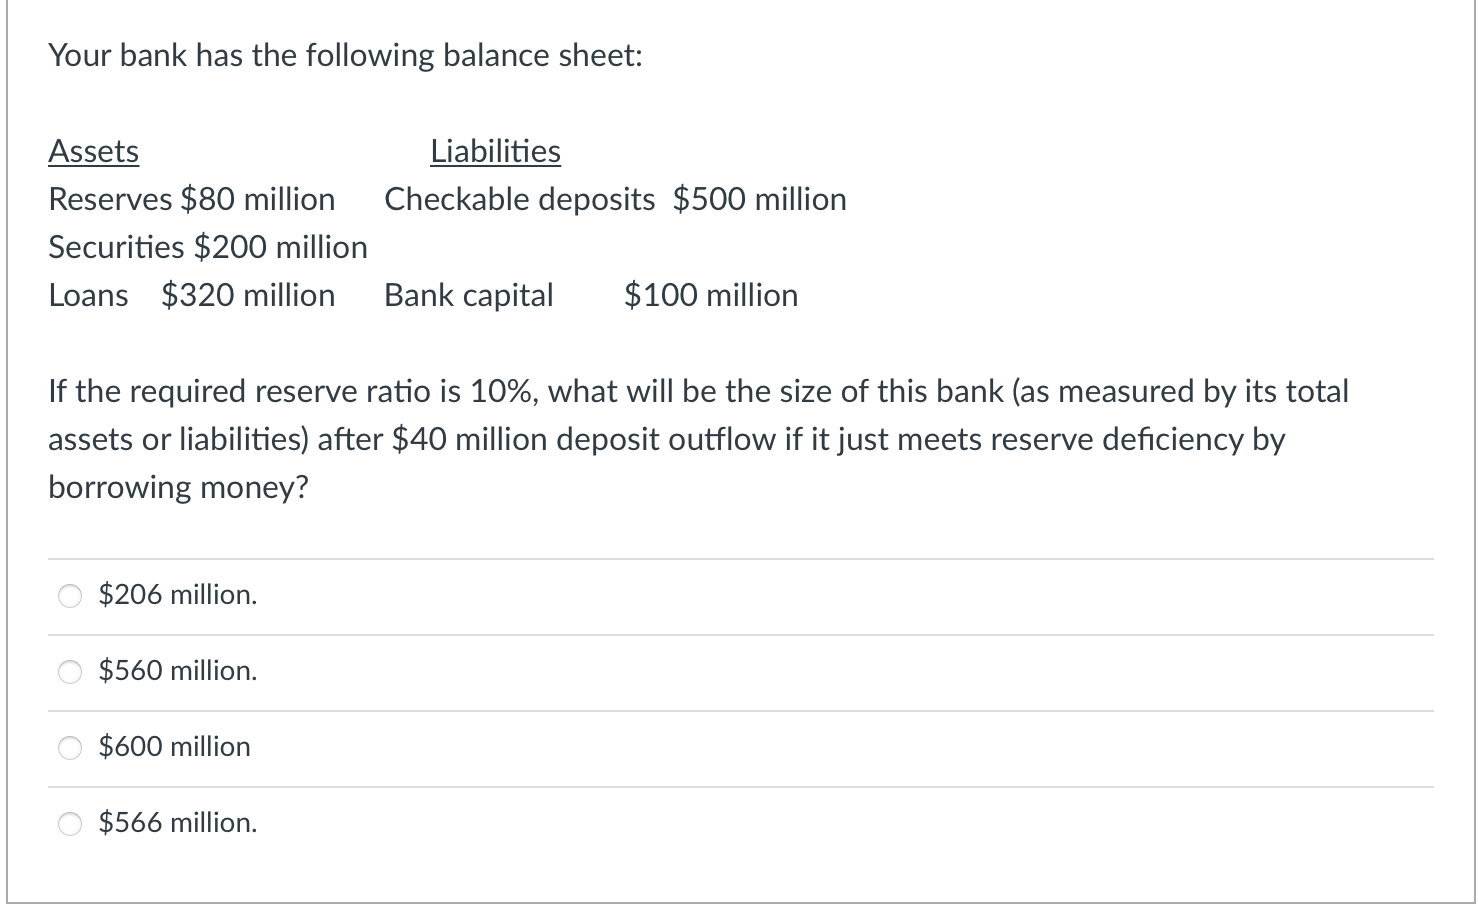Click the underlined Liabilities heading
The height and width of the screenshot is (904, 1478).
pyautogui.click(x=495, y=151)
